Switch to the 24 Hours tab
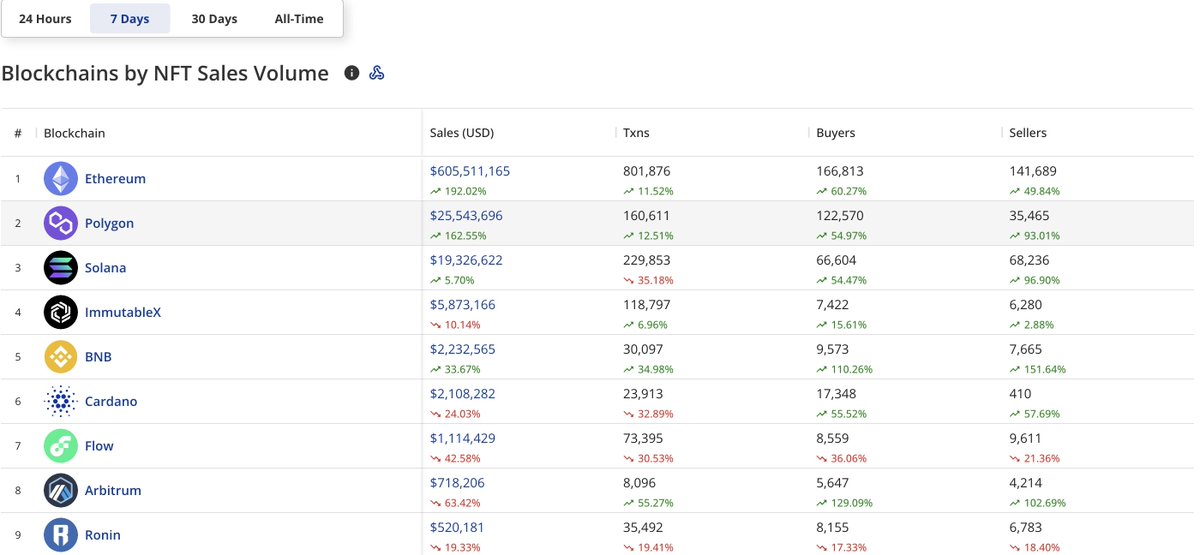1200x555 pixels. (45, 19)
